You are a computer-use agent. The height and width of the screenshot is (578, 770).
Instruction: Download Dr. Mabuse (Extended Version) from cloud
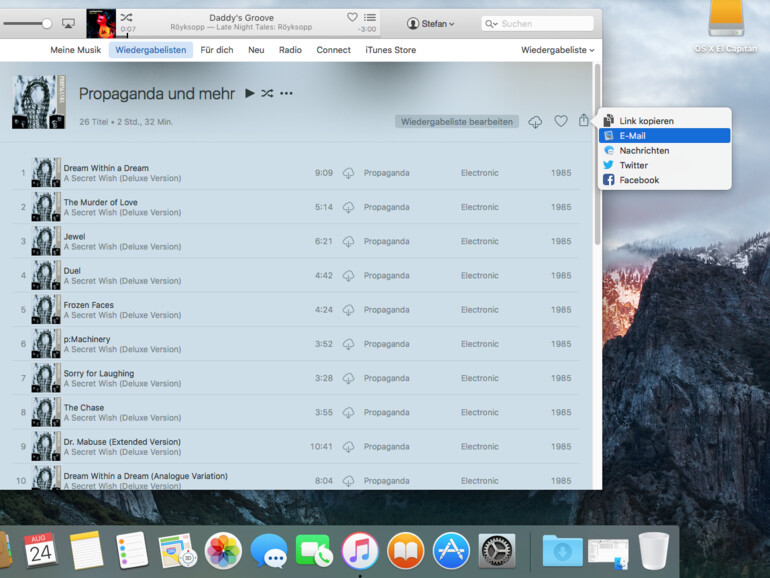point(348,446)
